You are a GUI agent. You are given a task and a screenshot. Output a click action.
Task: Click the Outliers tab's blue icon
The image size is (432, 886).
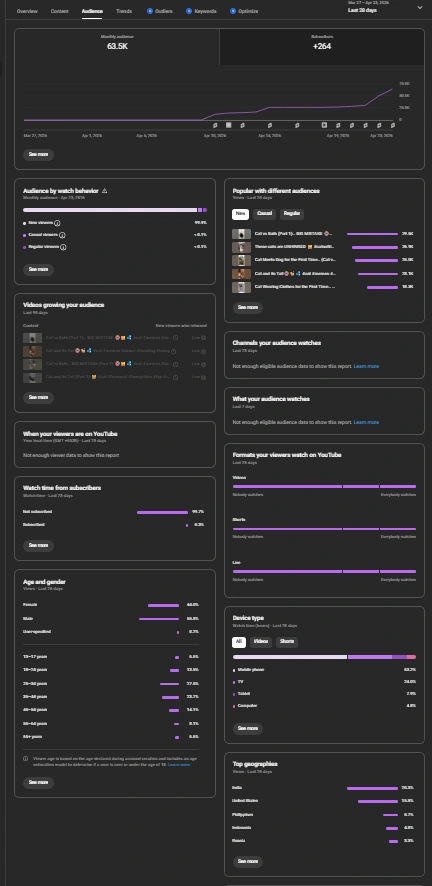[150, 11]
